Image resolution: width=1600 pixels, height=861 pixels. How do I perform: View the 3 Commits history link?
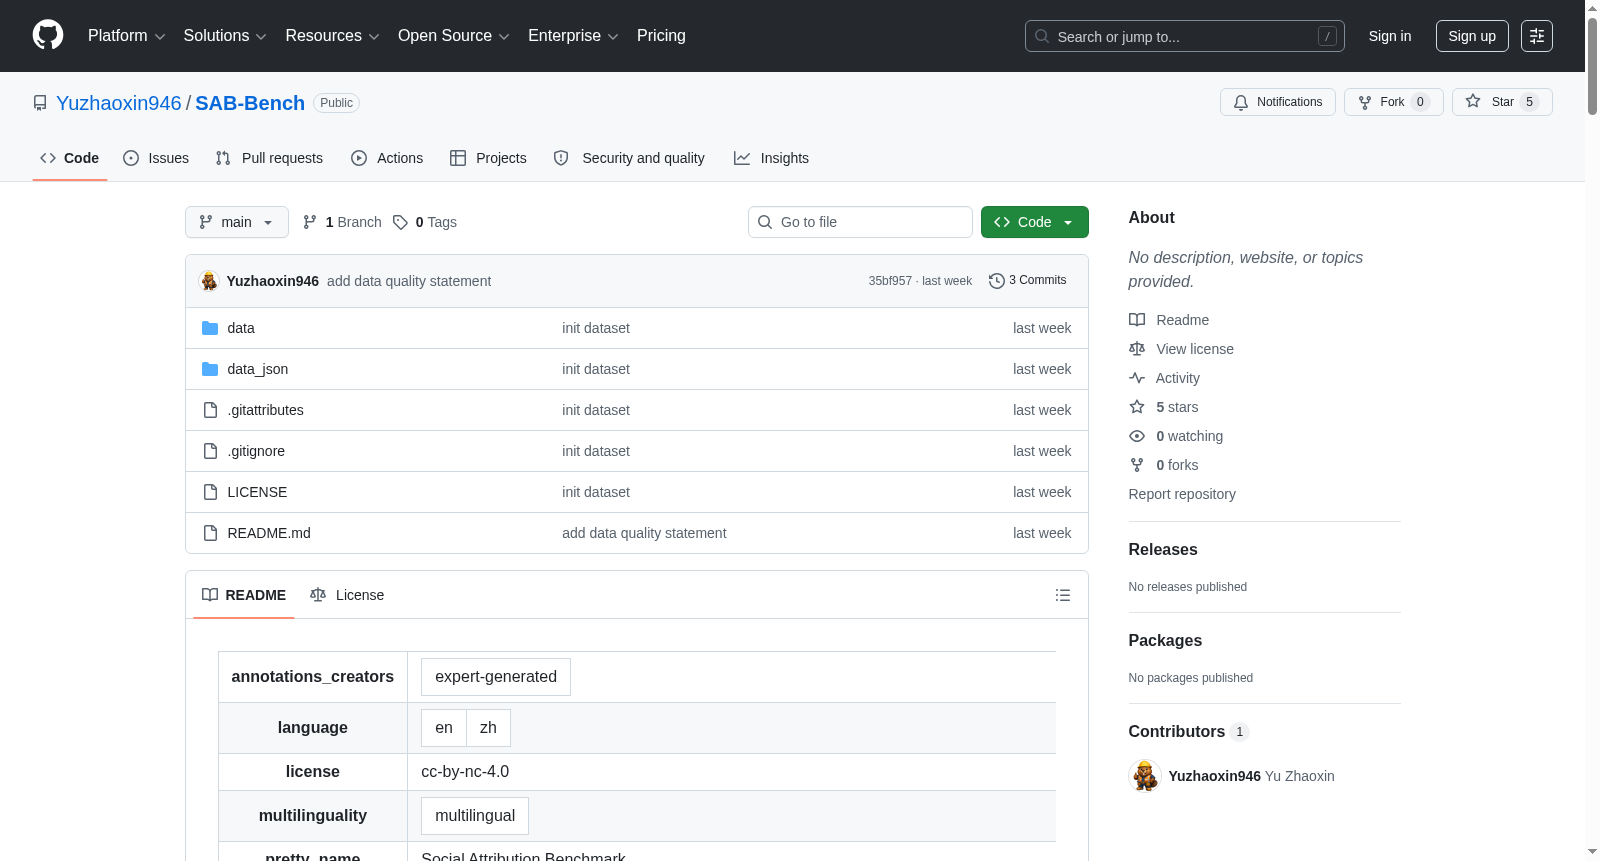click(x=1028, y=281)
